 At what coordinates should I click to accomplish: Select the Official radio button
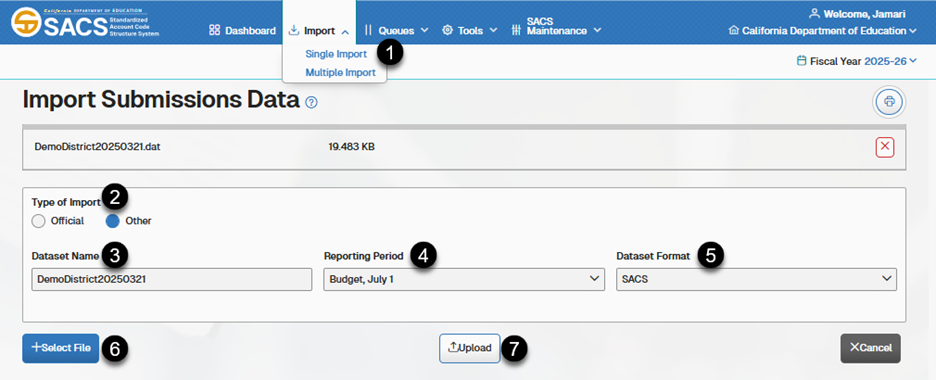click(38, 221)
